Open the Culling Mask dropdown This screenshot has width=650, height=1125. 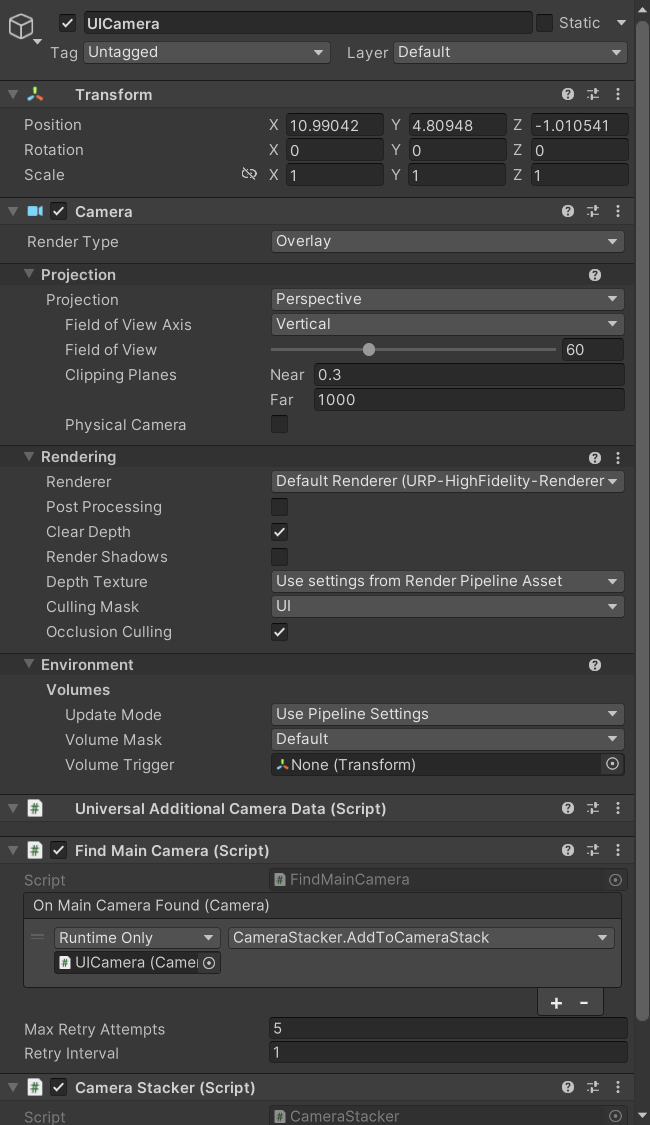(448, 606)
